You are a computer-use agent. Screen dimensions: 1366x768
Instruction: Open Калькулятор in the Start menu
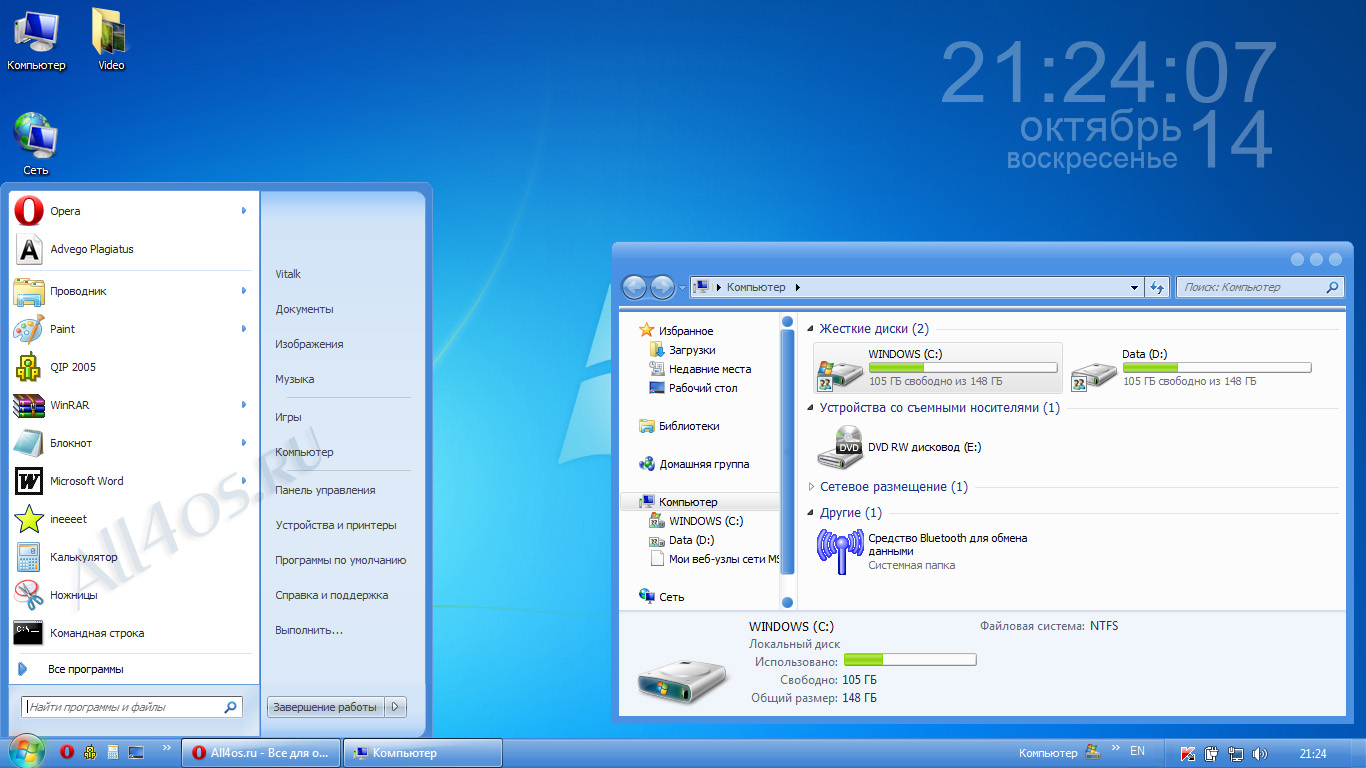(130, 557)
